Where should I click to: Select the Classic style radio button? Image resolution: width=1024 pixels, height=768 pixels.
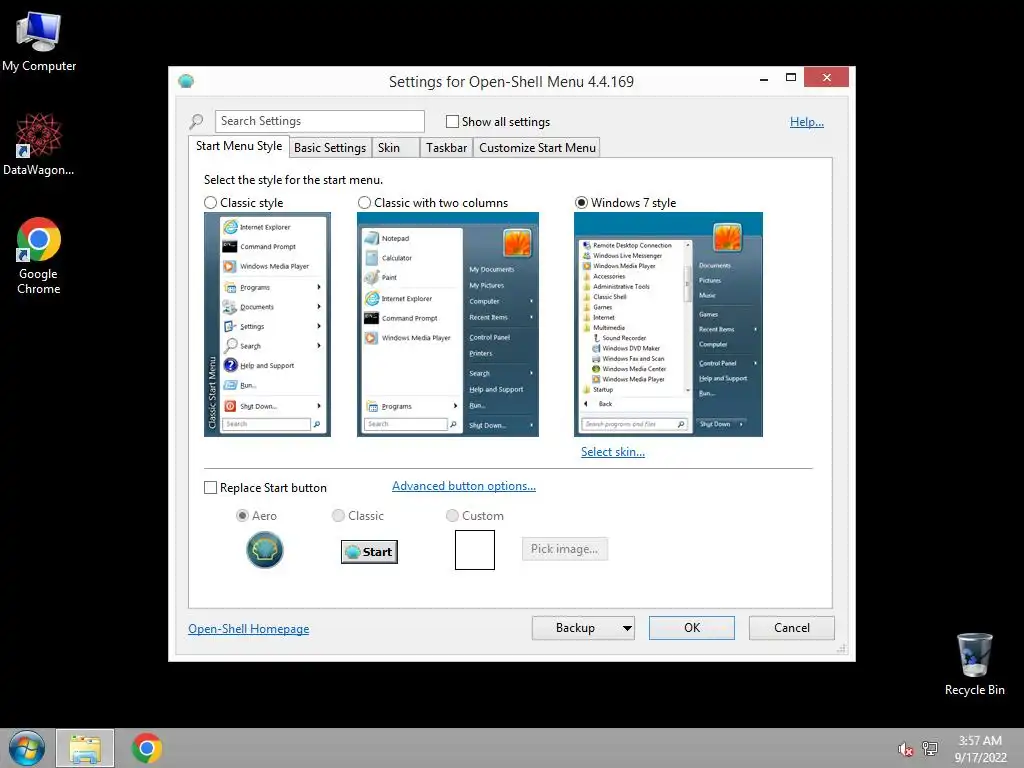210,203
